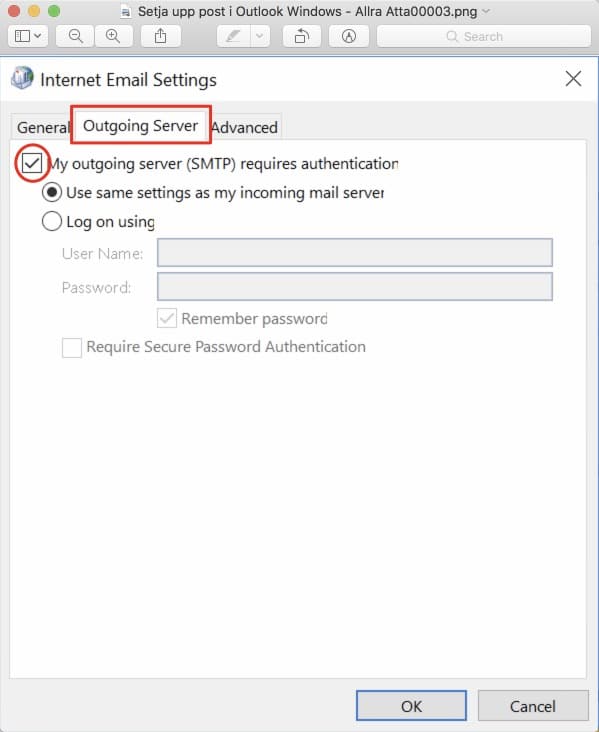Click the zoom in magnifier icon

point(113,36)
